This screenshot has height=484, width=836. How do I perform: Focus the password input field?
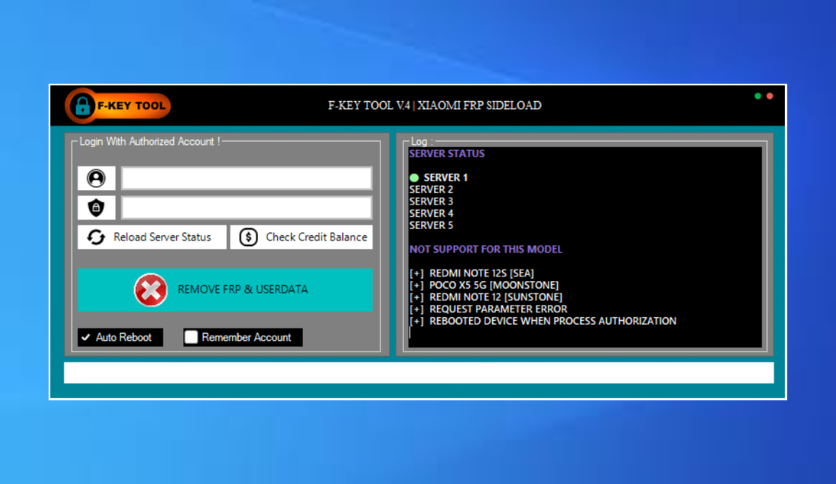(x=246, y=207)
